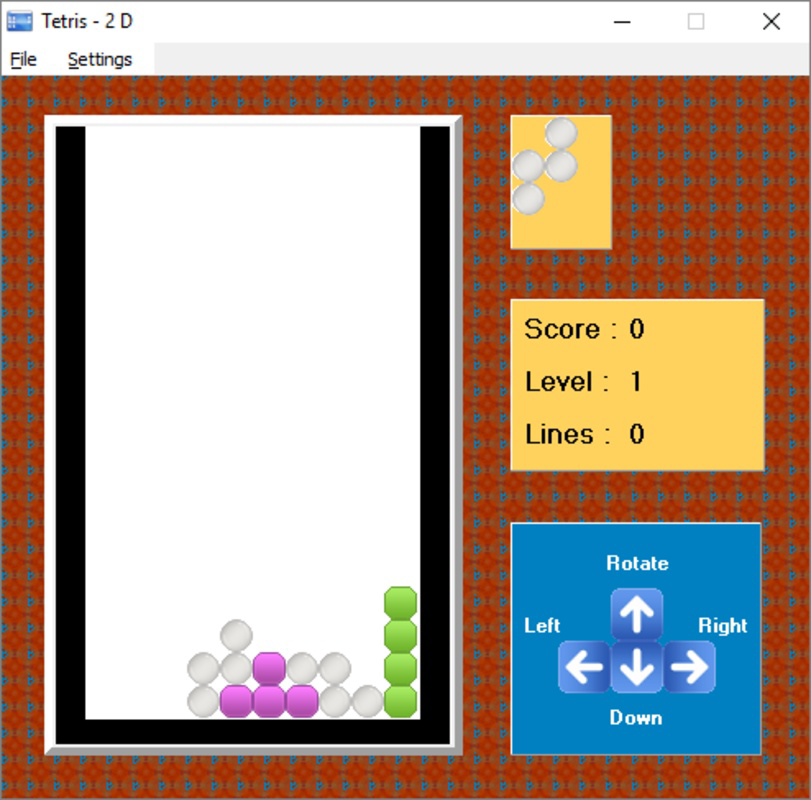This screenshot has height=800, width=811.
Task: Click the Tetris - 2 D window title
Action: (87, 21)
